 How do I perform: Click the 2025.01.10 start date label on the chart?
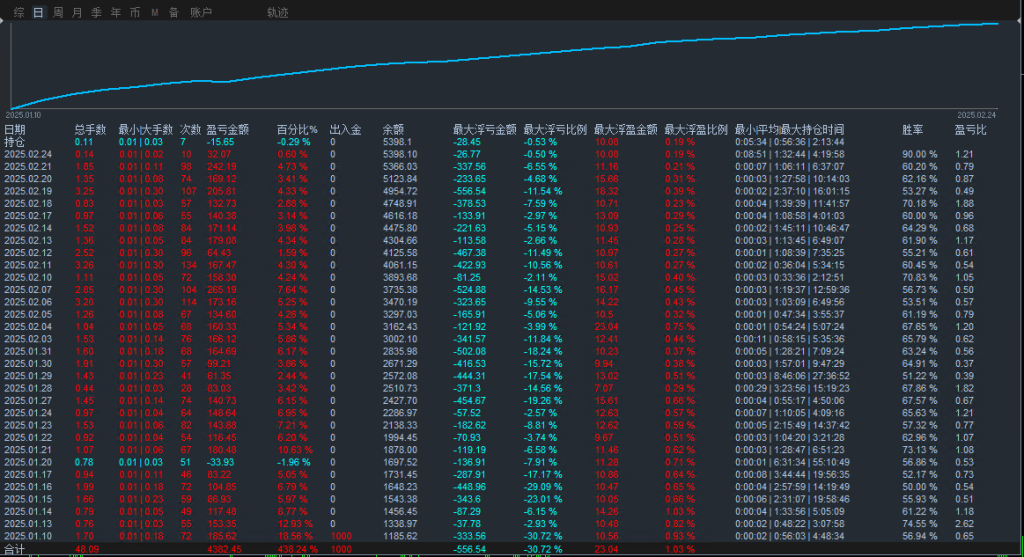(25, 115)
